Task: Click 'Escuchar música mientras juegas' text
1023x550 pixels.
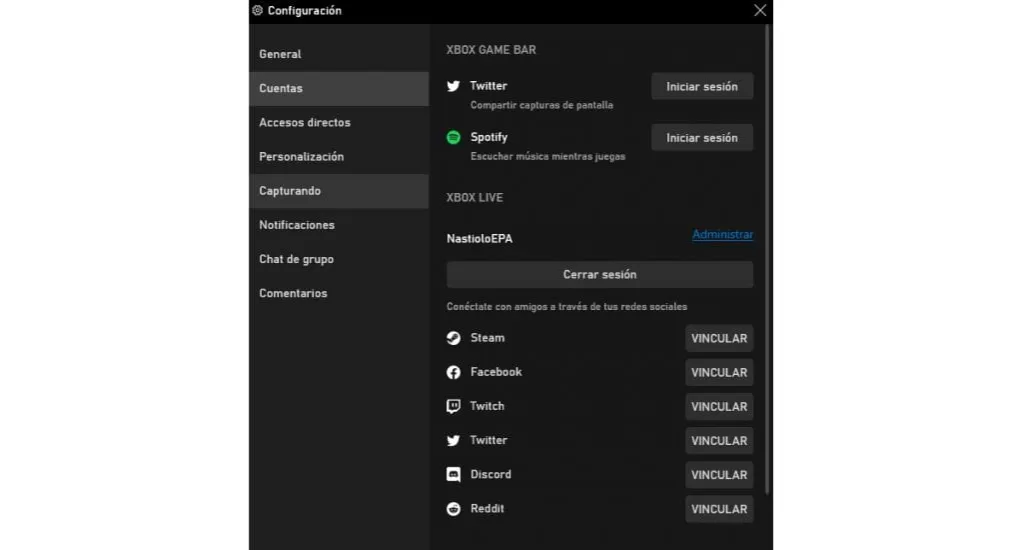Action: tap(548, 157)
